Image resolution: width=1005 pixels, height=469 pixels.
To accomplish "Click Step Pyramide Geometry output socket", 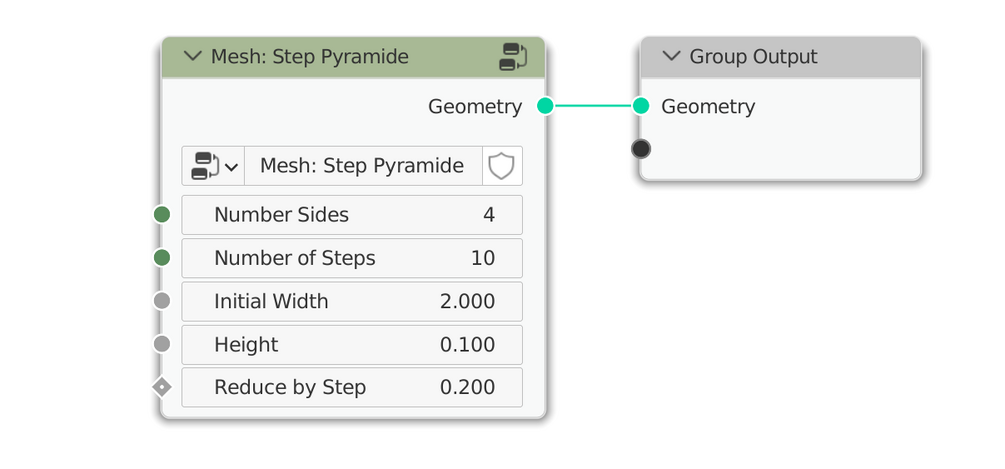I will [x=545, y=106].
